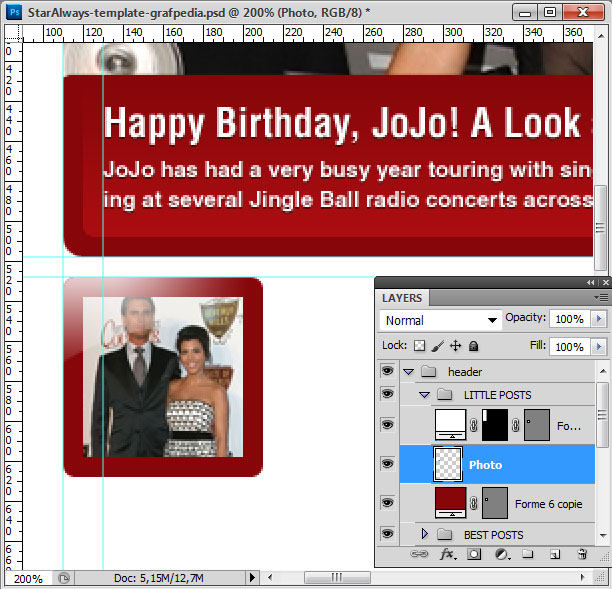Click the status bar preview icon
This screenshot has width=612, height=589.
tap(64, 577)
